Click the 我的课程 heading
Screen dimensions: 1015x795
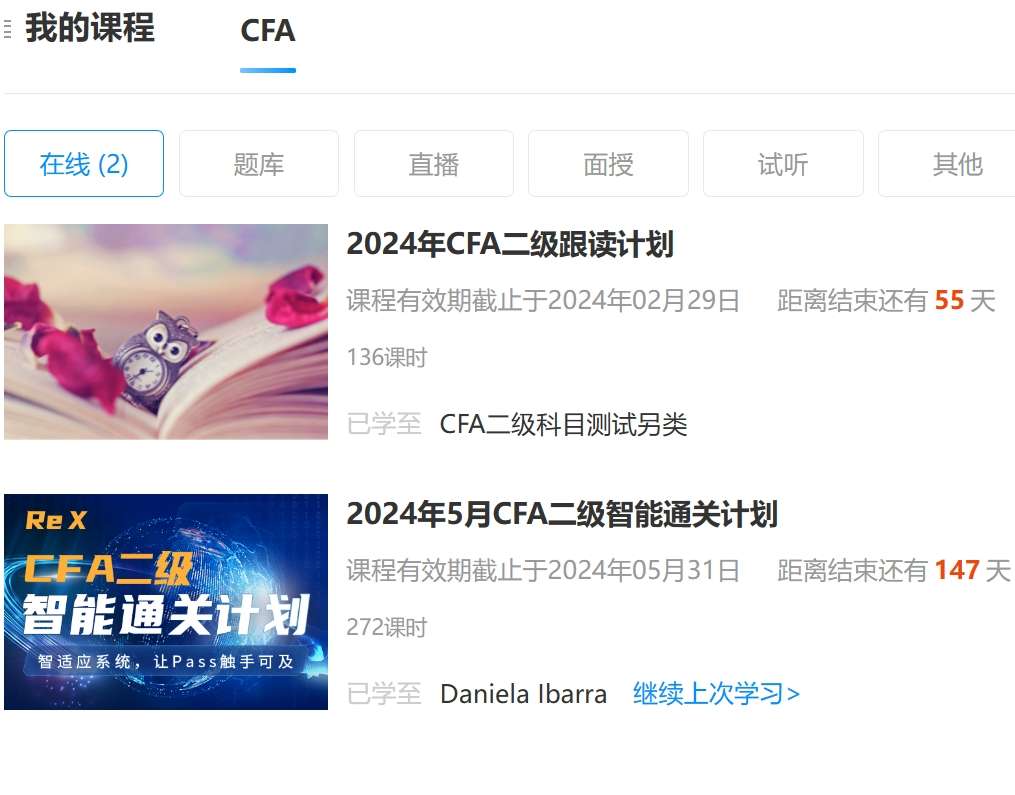[90, 28]
